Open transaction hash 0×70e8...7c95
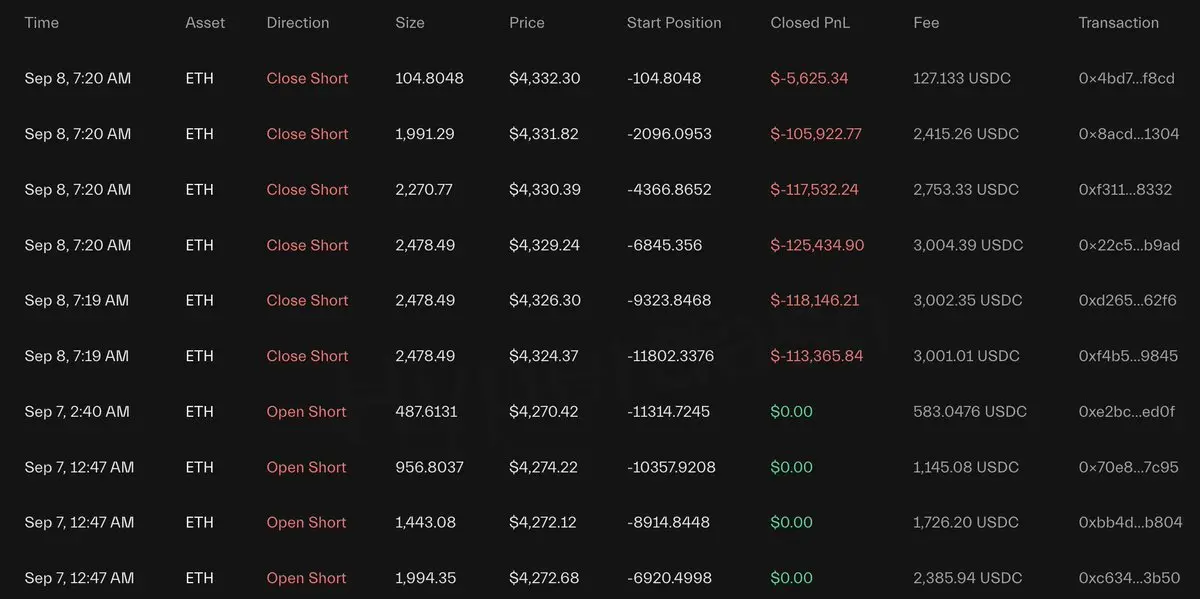Viewport: 1200px width, 599px height. click(1128, 467)
